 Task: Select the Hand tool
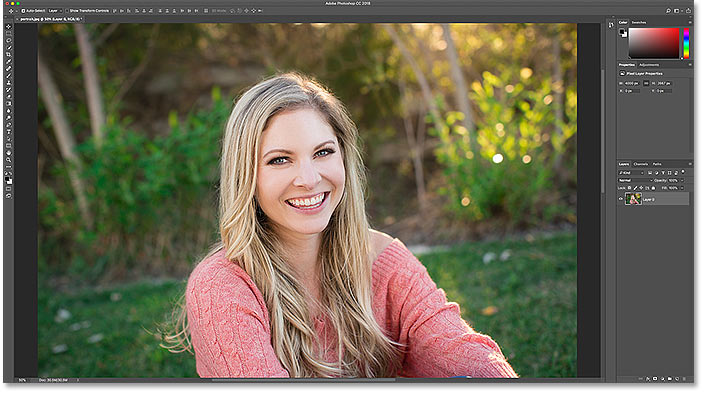coord(9,153)
